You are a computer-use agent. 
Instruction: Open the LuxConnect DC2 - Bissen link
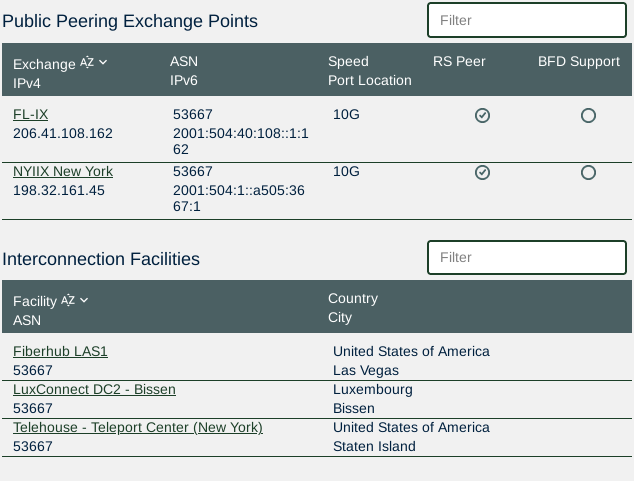tap(94, 389)
